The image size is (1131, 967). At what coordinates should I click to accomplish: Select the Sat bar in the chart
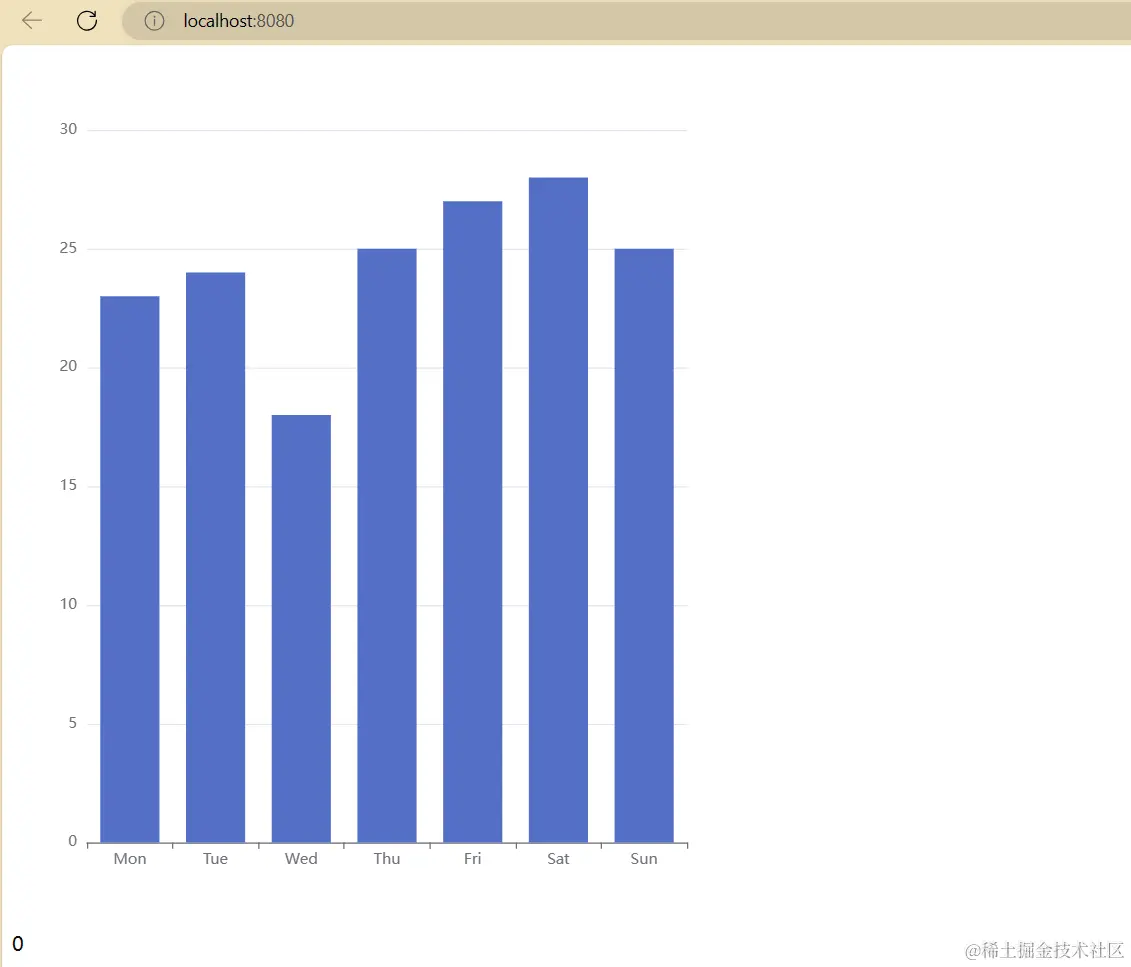click(558, 510)
